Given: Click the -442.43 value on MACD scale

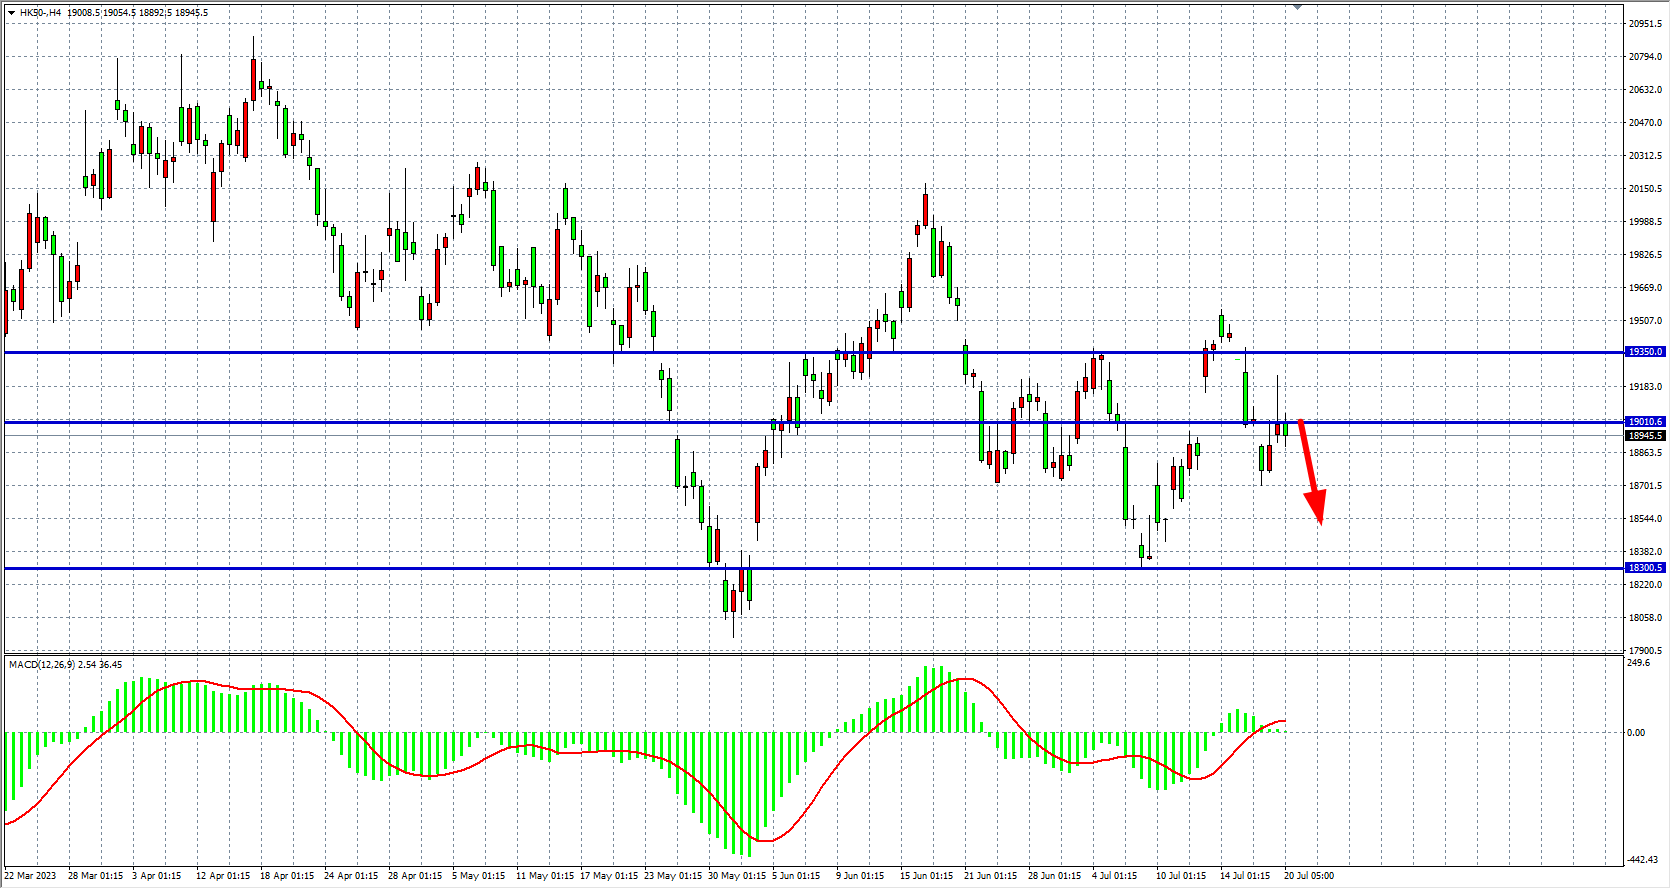Looking at the screenshot, I should tap(1642, 860).
